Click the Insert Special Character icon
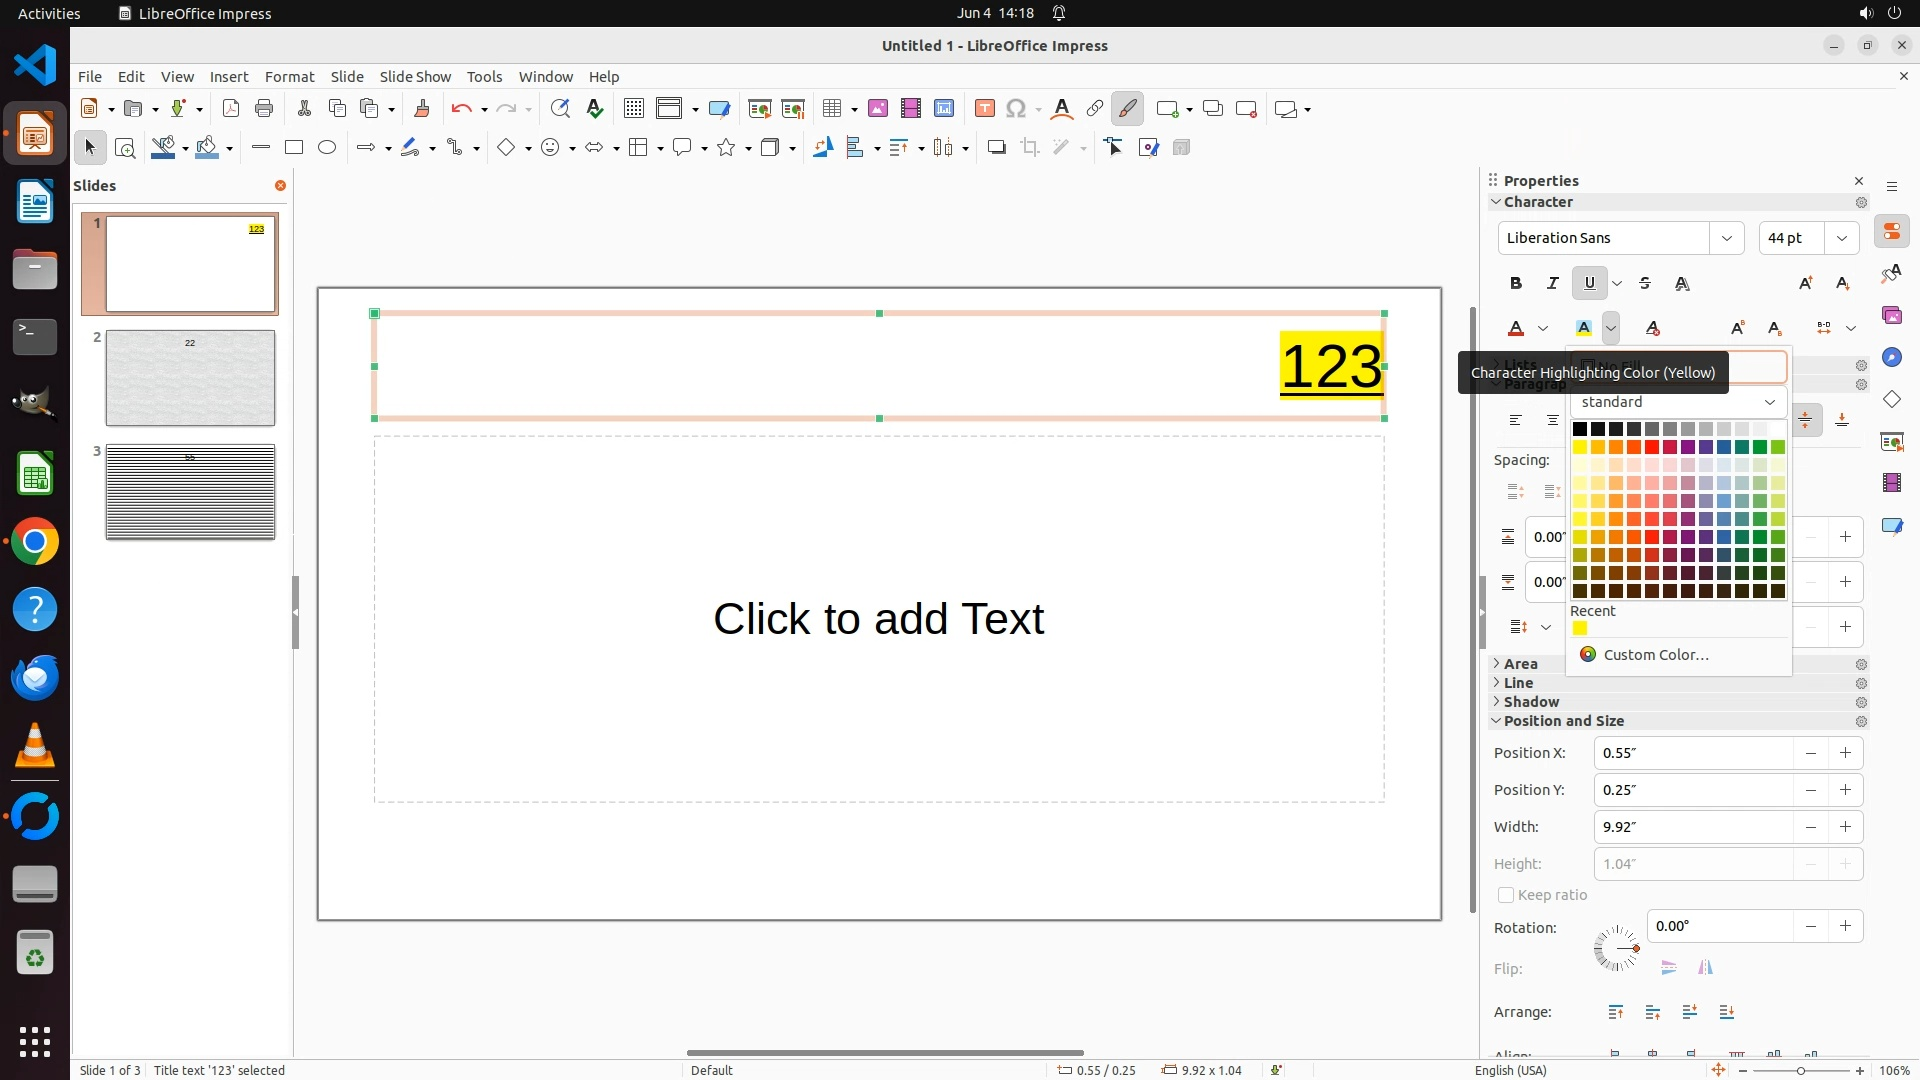Screen dimensions: 1920x1080 tap(1016, 109)
